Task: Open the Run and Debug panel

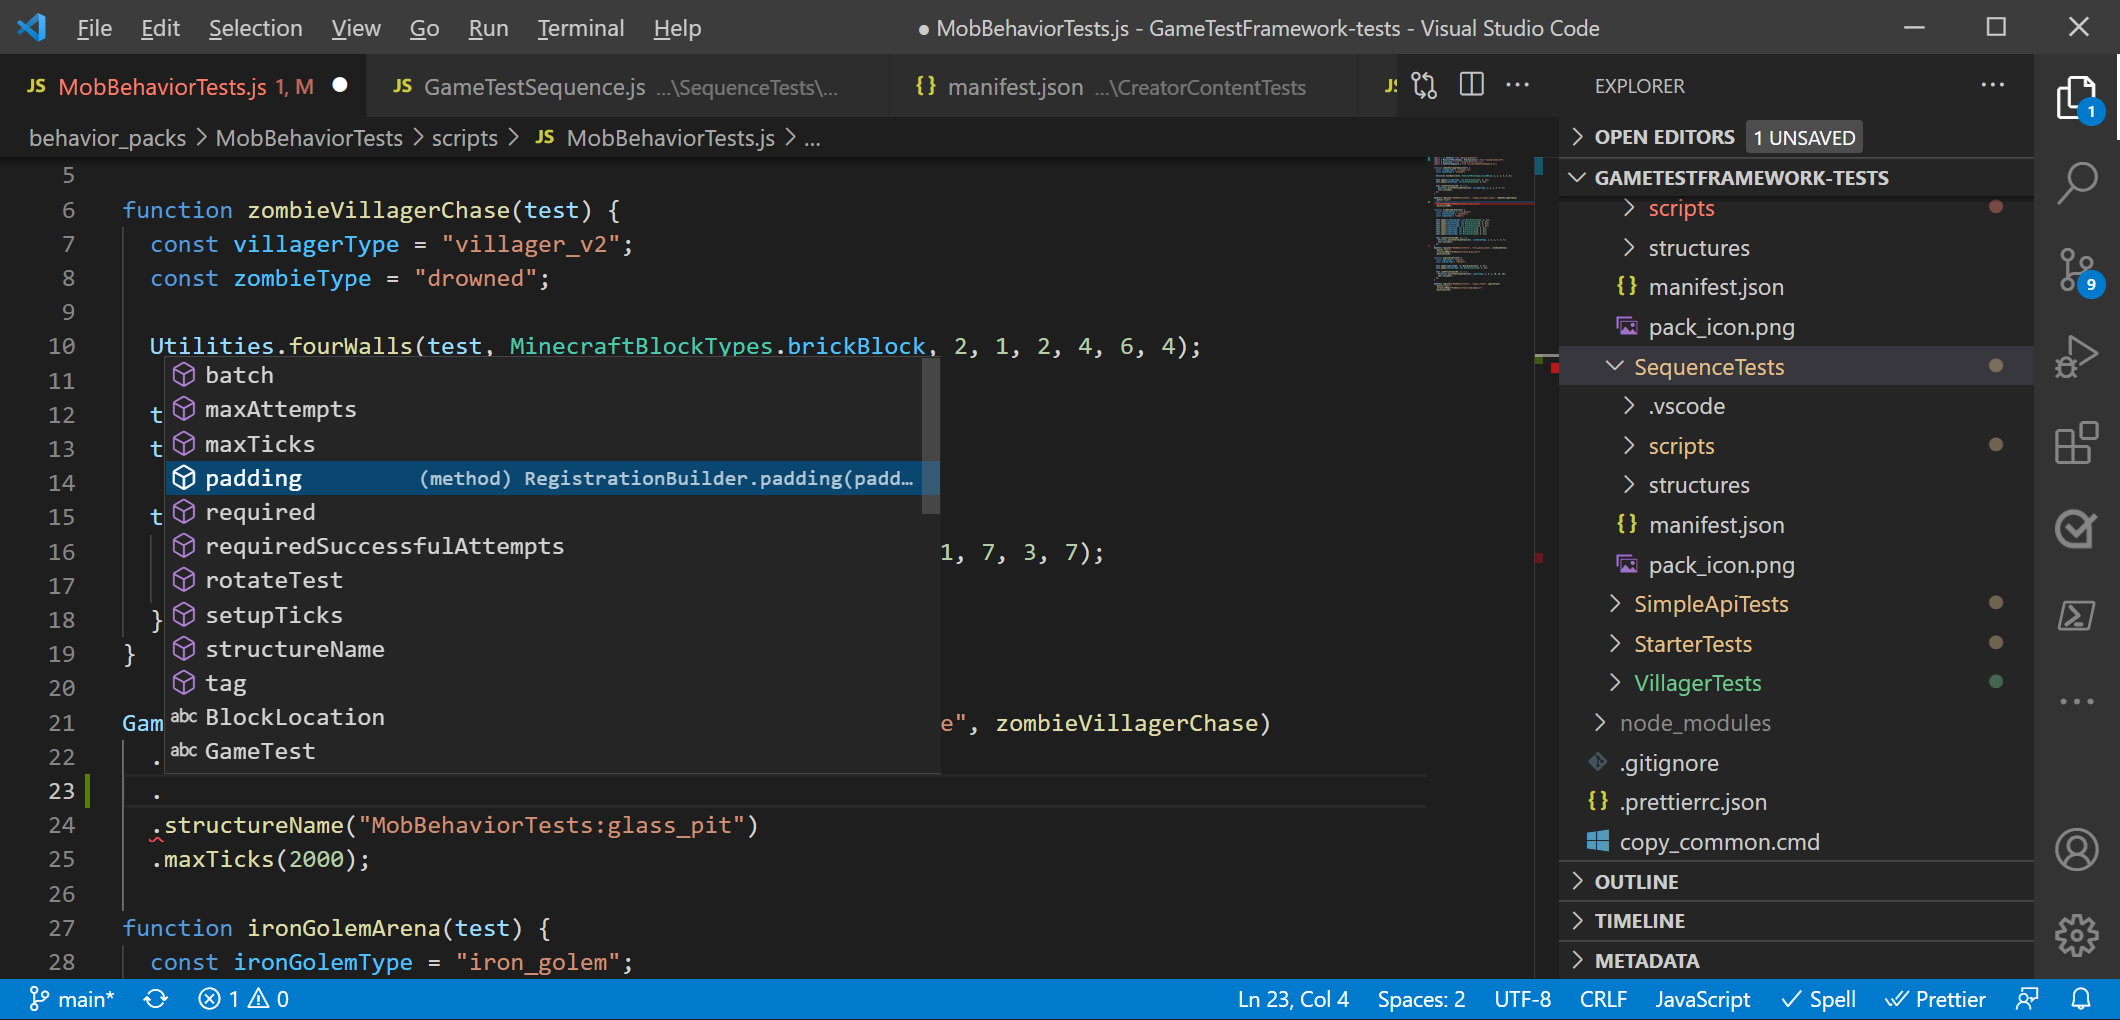Action: [2077, 353]
